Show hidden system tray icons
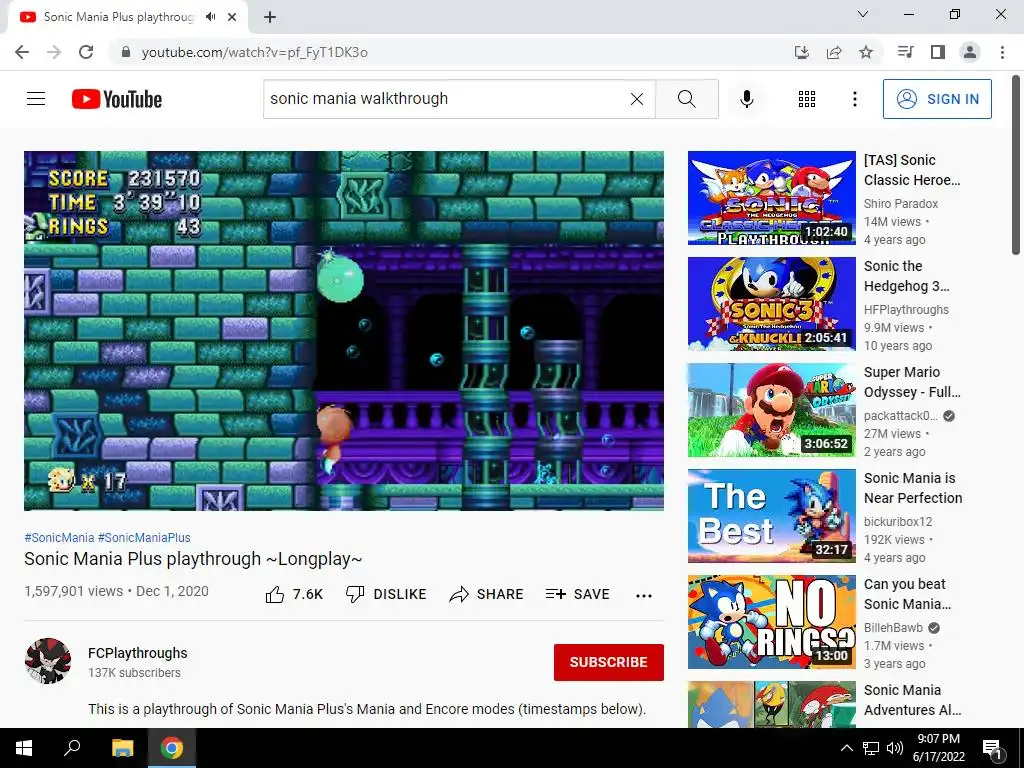The image size is (1024, 768). (846, 748)
